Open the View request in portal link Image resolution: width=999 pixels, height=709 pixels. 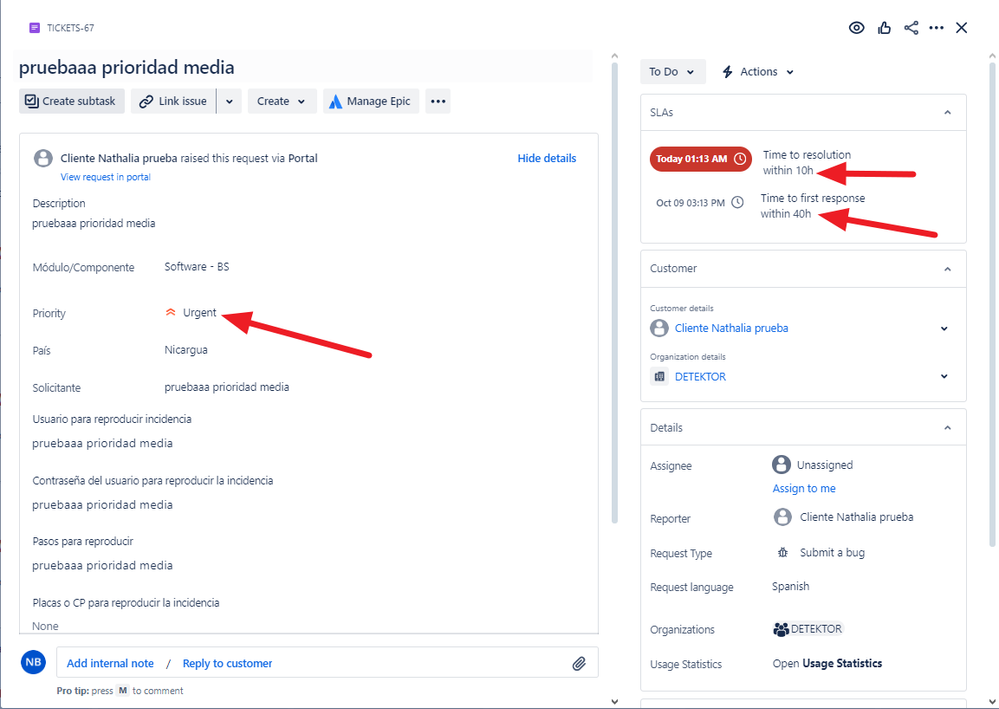tap(105, 177)
